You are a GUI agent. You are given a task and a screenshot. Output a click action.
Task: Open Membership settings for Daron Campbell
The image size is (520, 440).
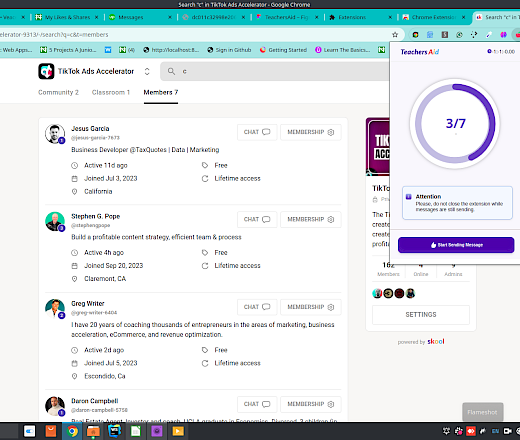tap(311, 404)
